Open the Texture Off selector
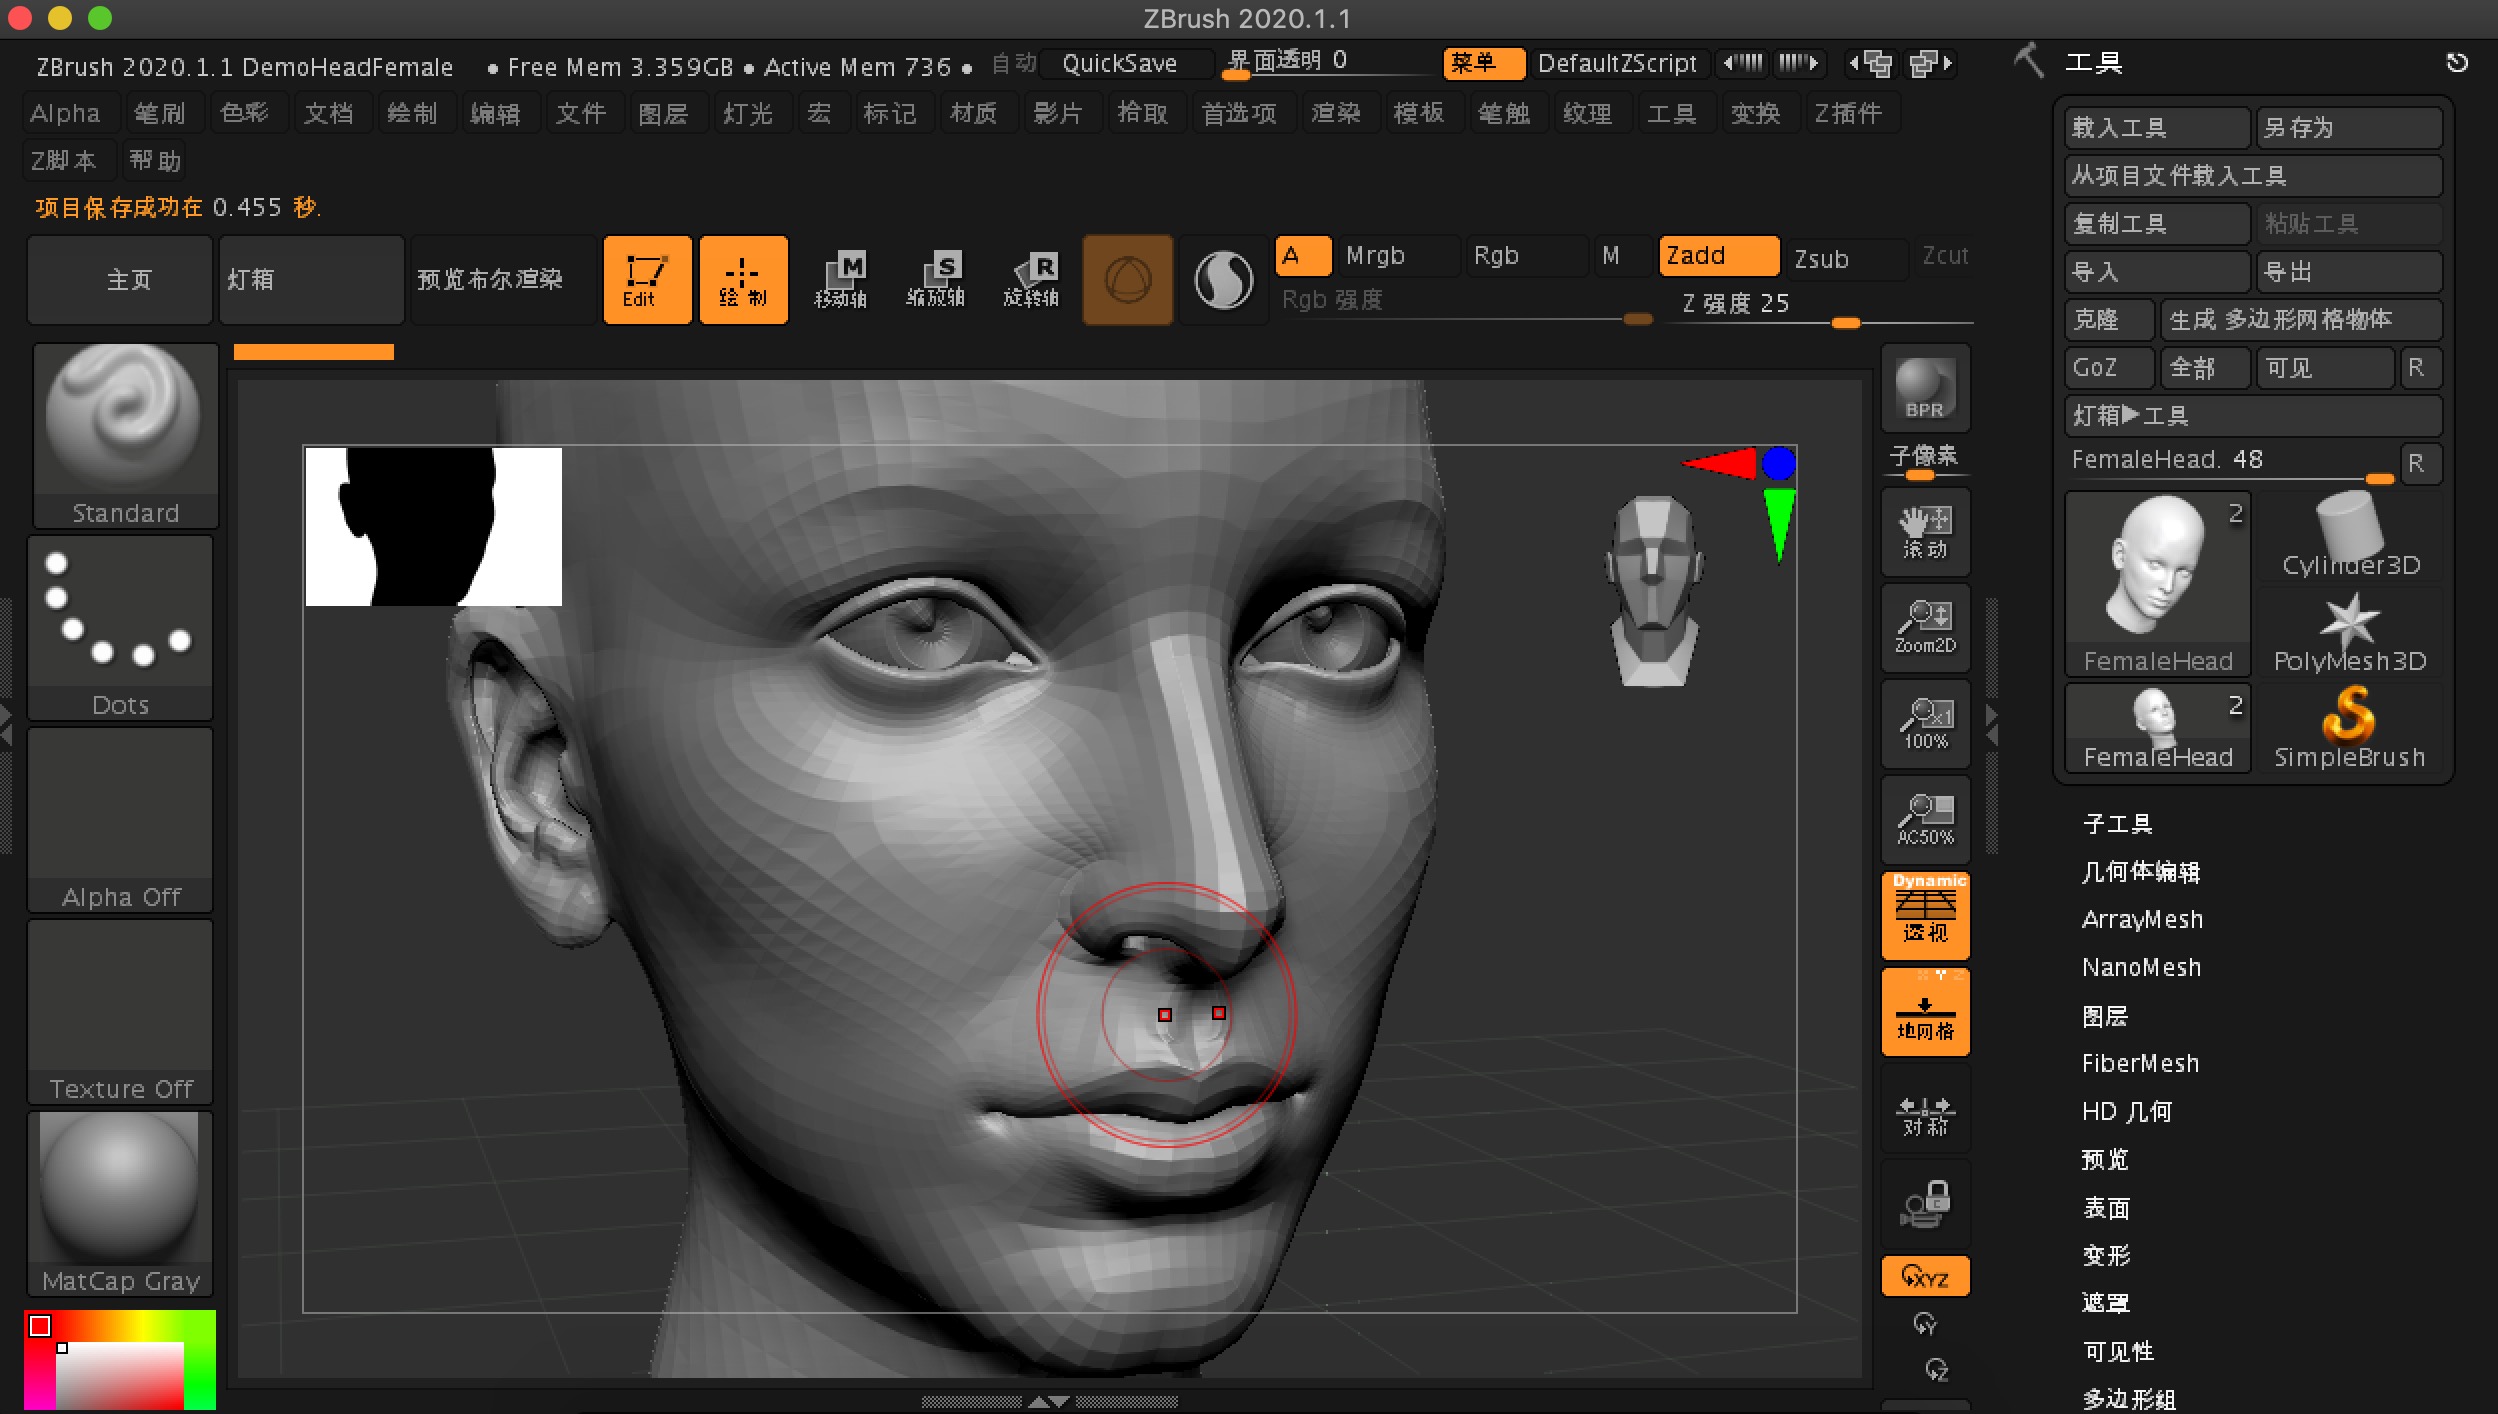The image size is (2498, 1414). pyautogui.click(x=120, y=1011)
